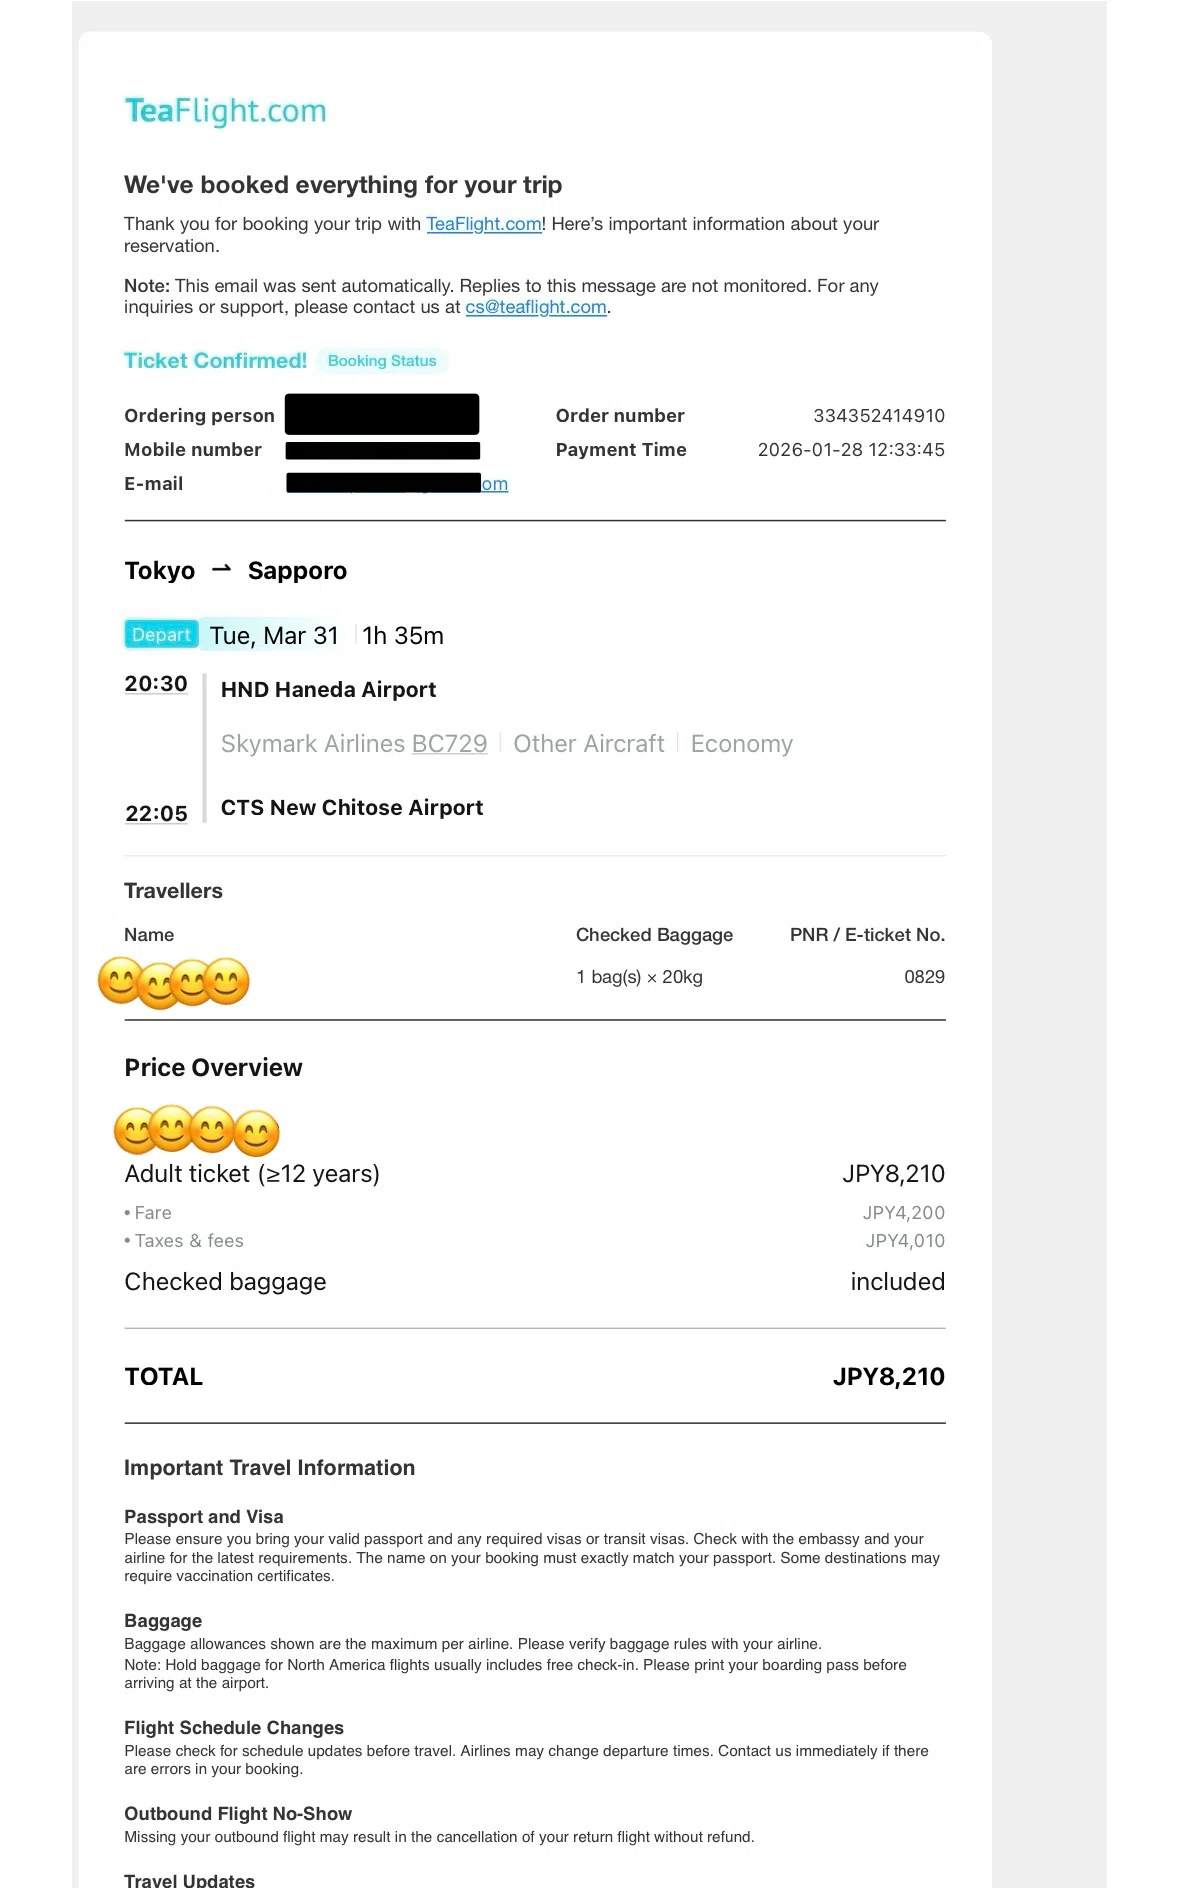
Task: Click the Outbound Flight No-Show heading
Action: [238, 1814]
